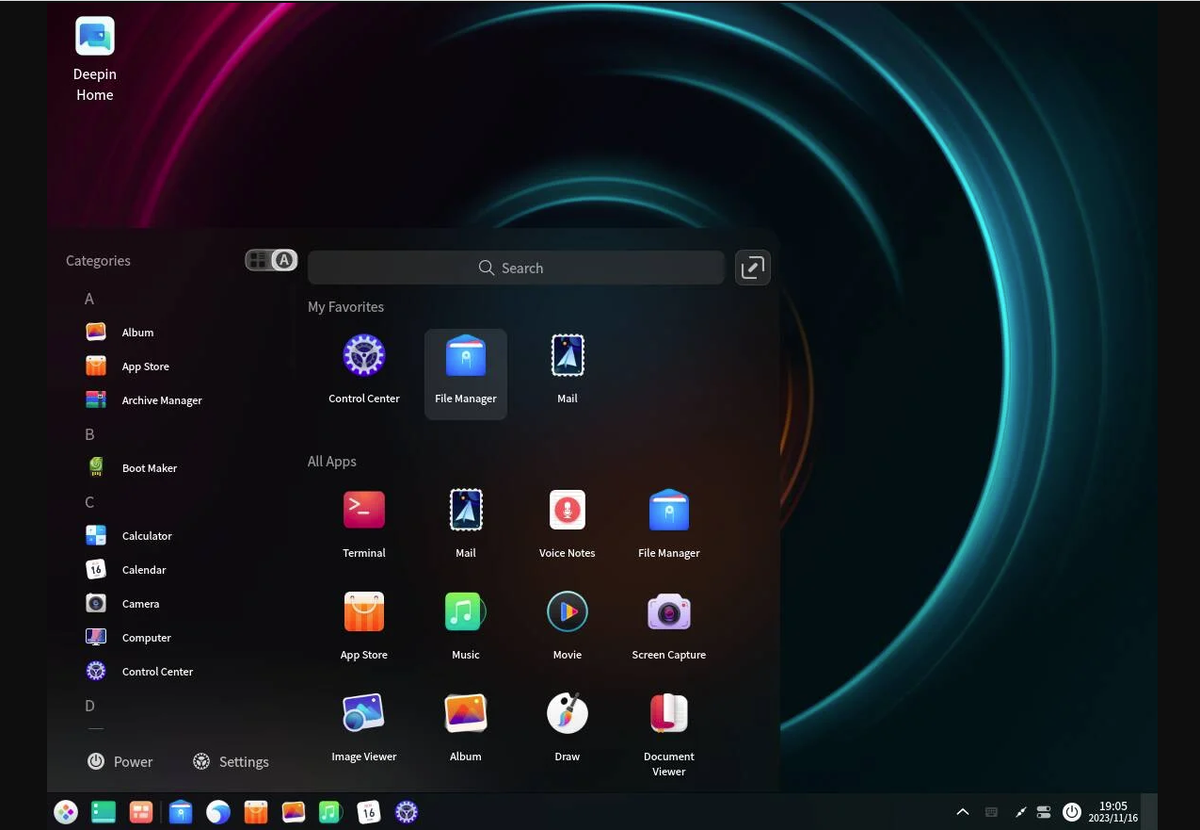The width and height of the screenshot is (1200, 830).
Task: Start the Movie player app
Action: click(567, 611)
